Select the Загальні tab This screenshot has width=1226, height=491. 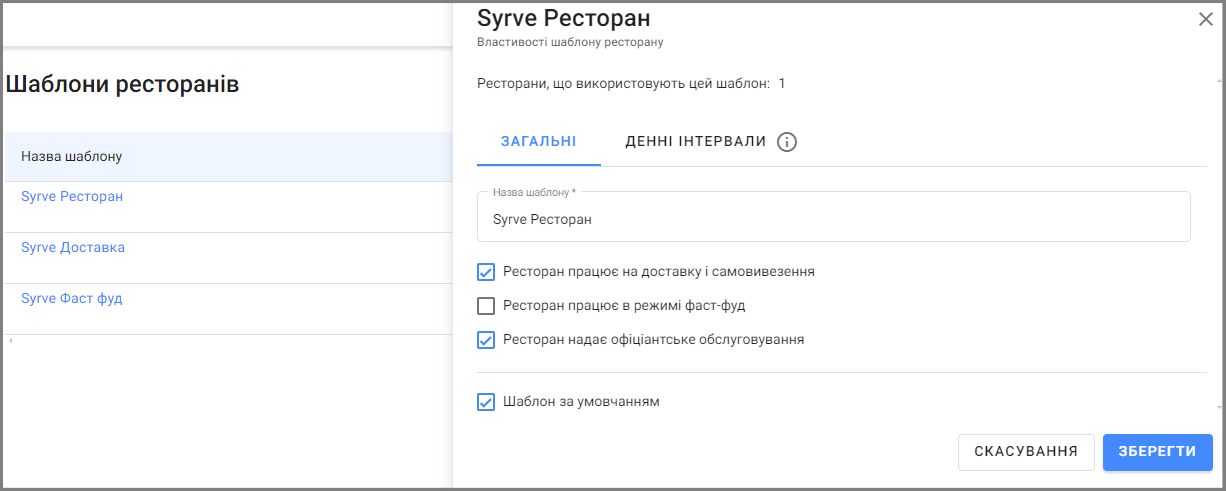539,142
